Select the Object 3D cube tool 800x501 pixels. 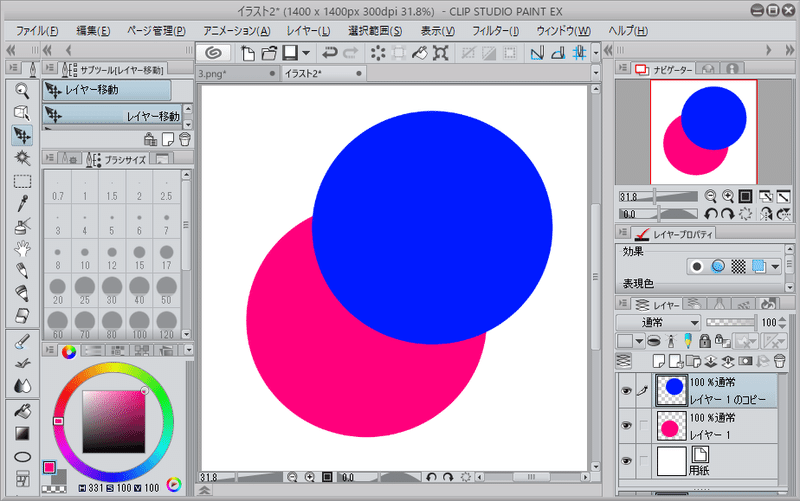click(x=22, y=113)
